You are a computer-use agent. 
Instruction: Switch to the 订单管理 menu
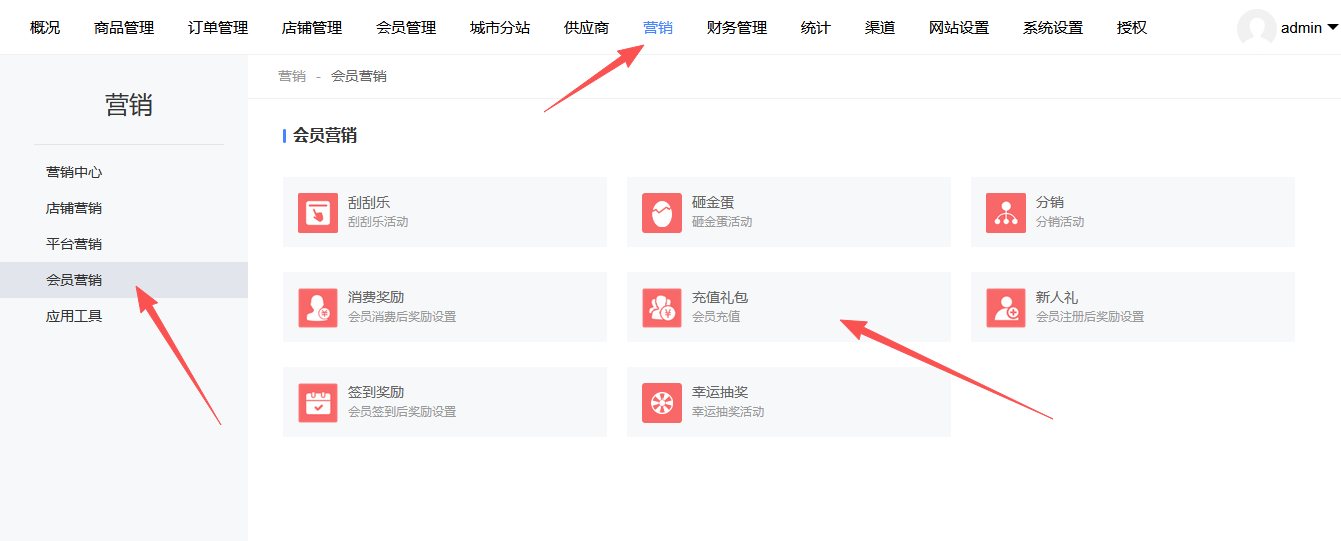pyautogui.click(x=218, y=28)
